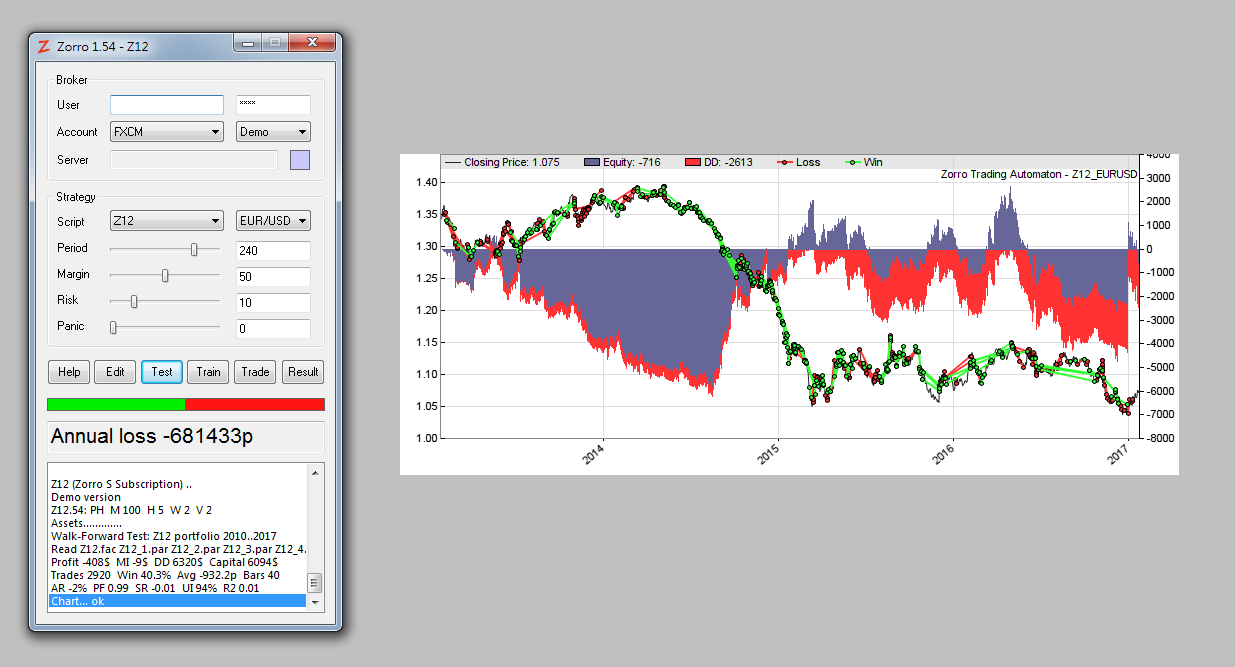The width and height of the screenshot is (1235, 667).
Task: Close the Zorro window
Action: coord(313,43)
